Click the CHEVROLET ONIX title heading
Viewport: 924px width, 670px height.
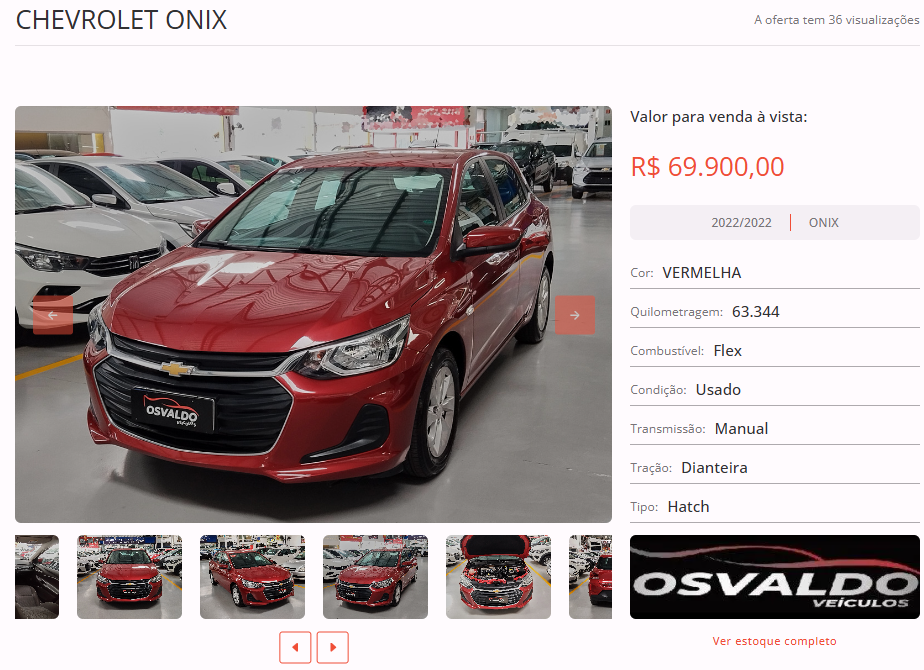pyautogui.click(x=121, y=20)
